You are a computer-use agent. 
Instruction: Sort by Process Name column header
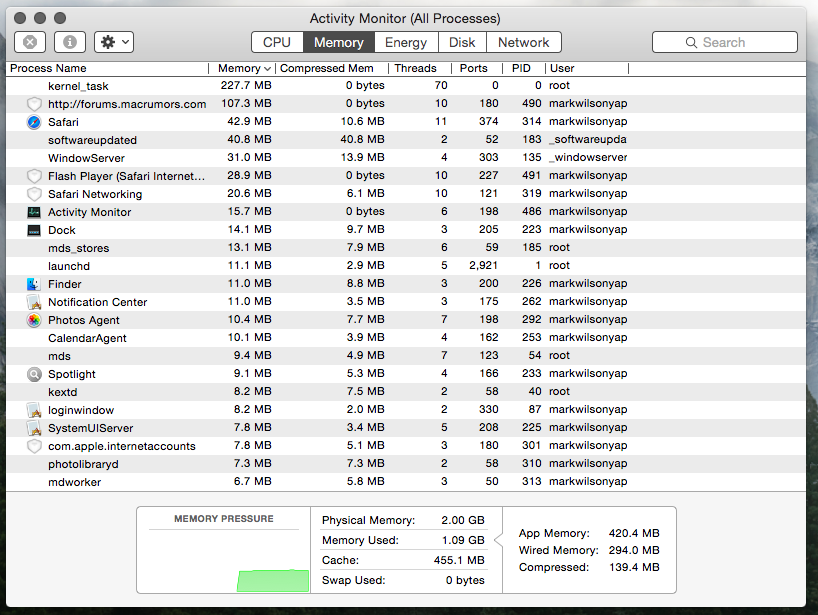(107, 68)
